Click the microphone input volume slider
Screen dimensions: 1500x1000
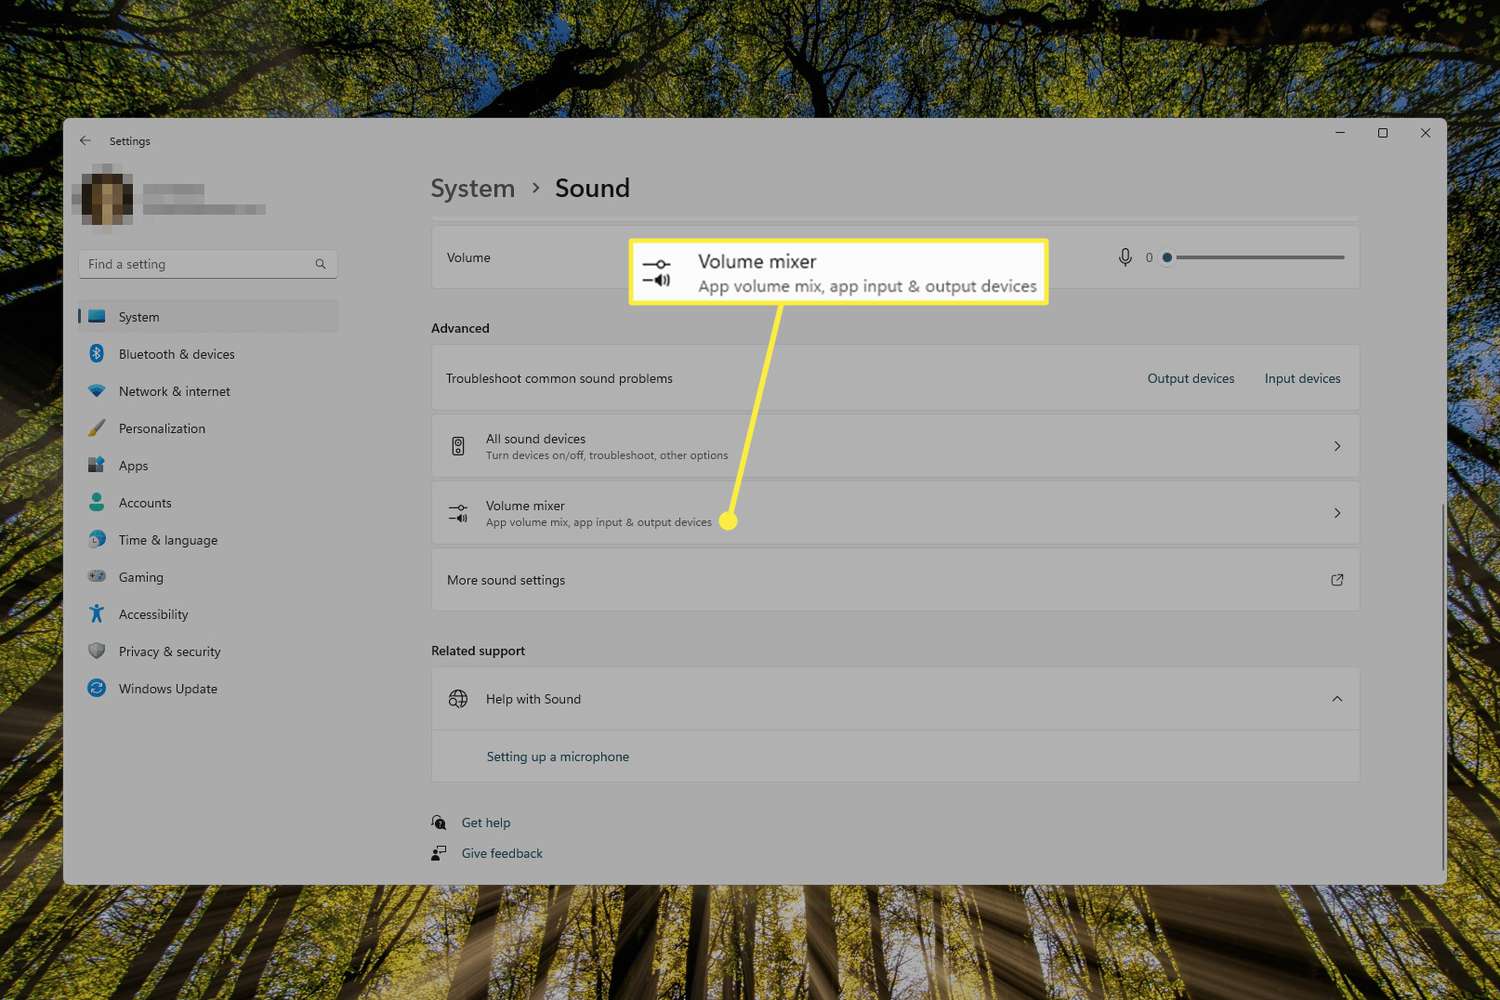pyautogui.click(x=1258, y=257)
